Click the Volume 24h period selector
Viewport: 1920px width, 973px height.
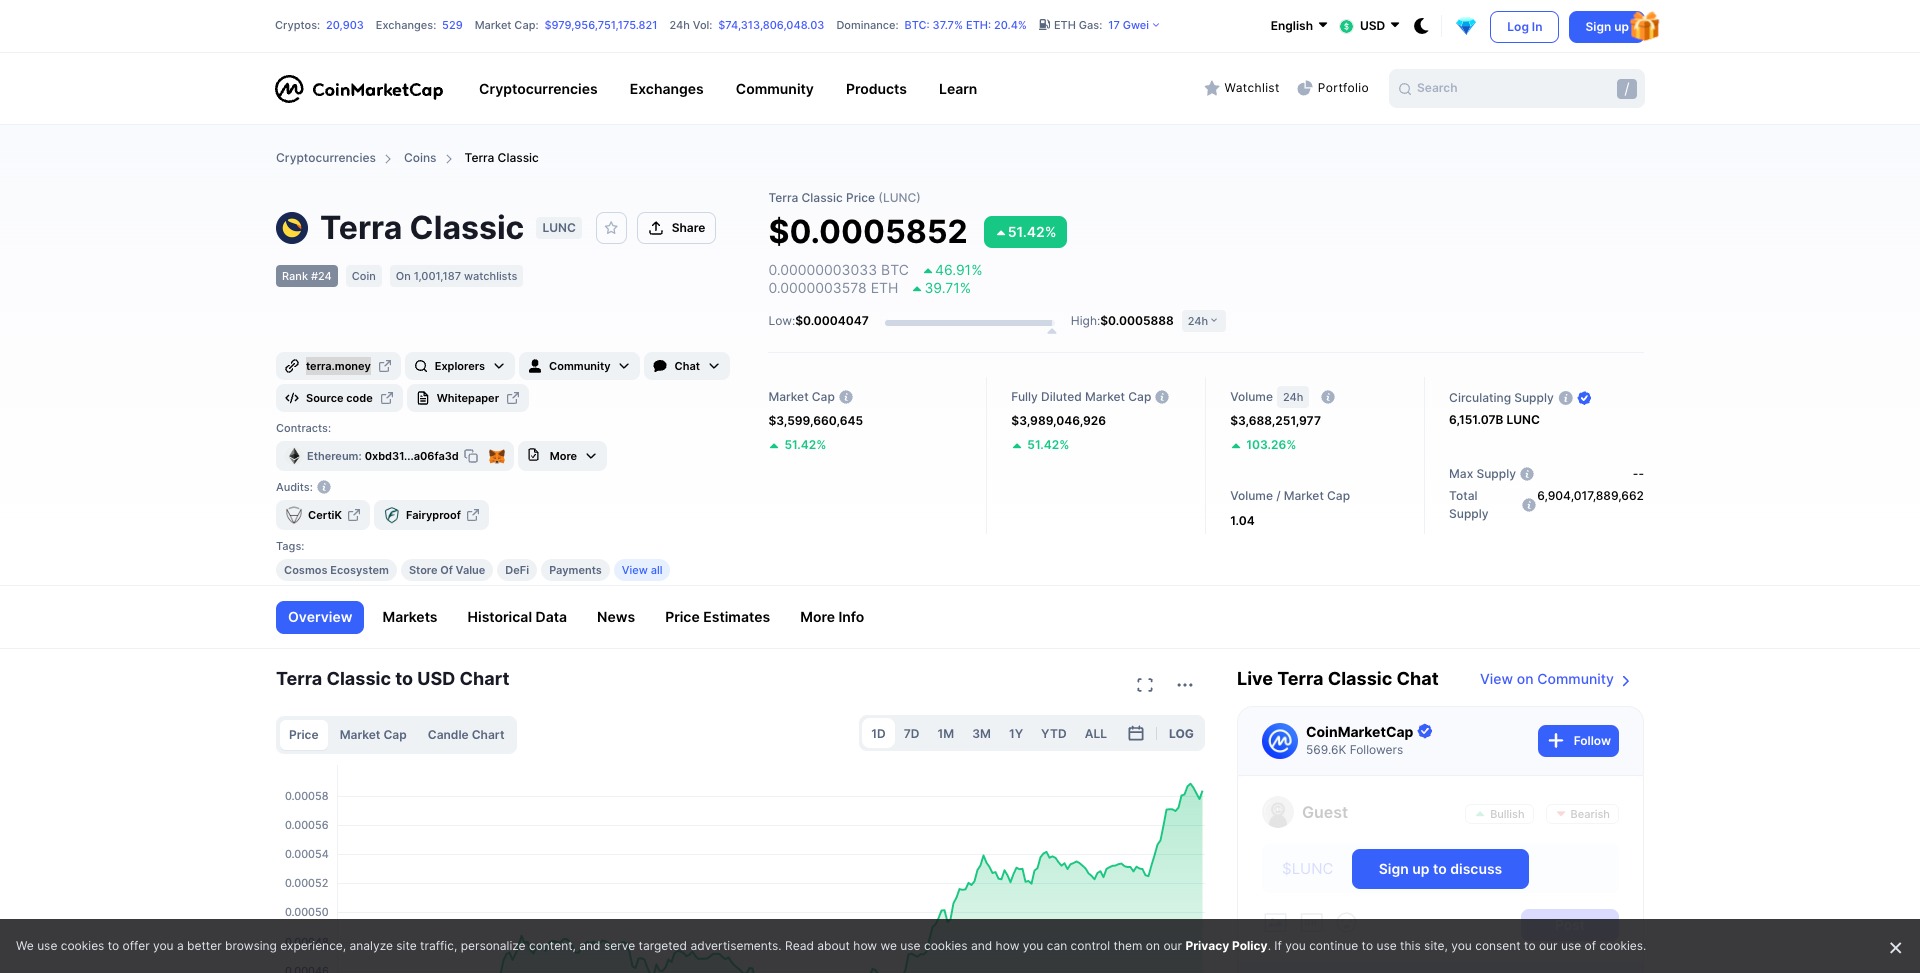(x=1293, y=397)
